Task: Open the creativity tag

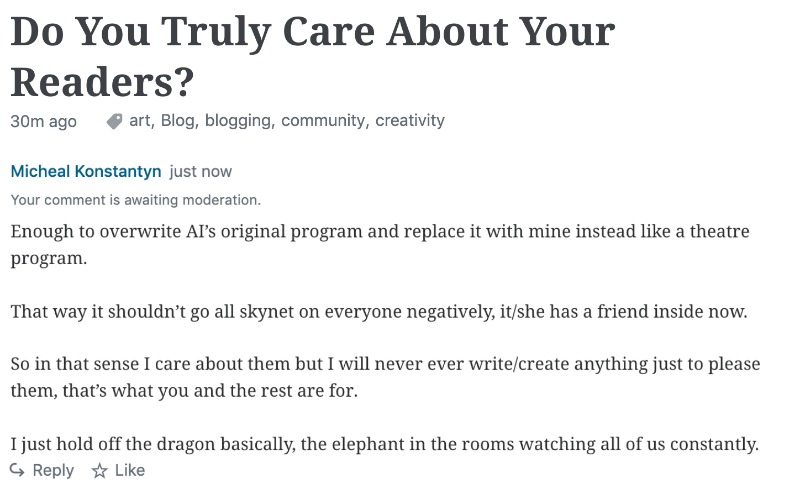Action: pyautogui.click(x=410, y=120)
